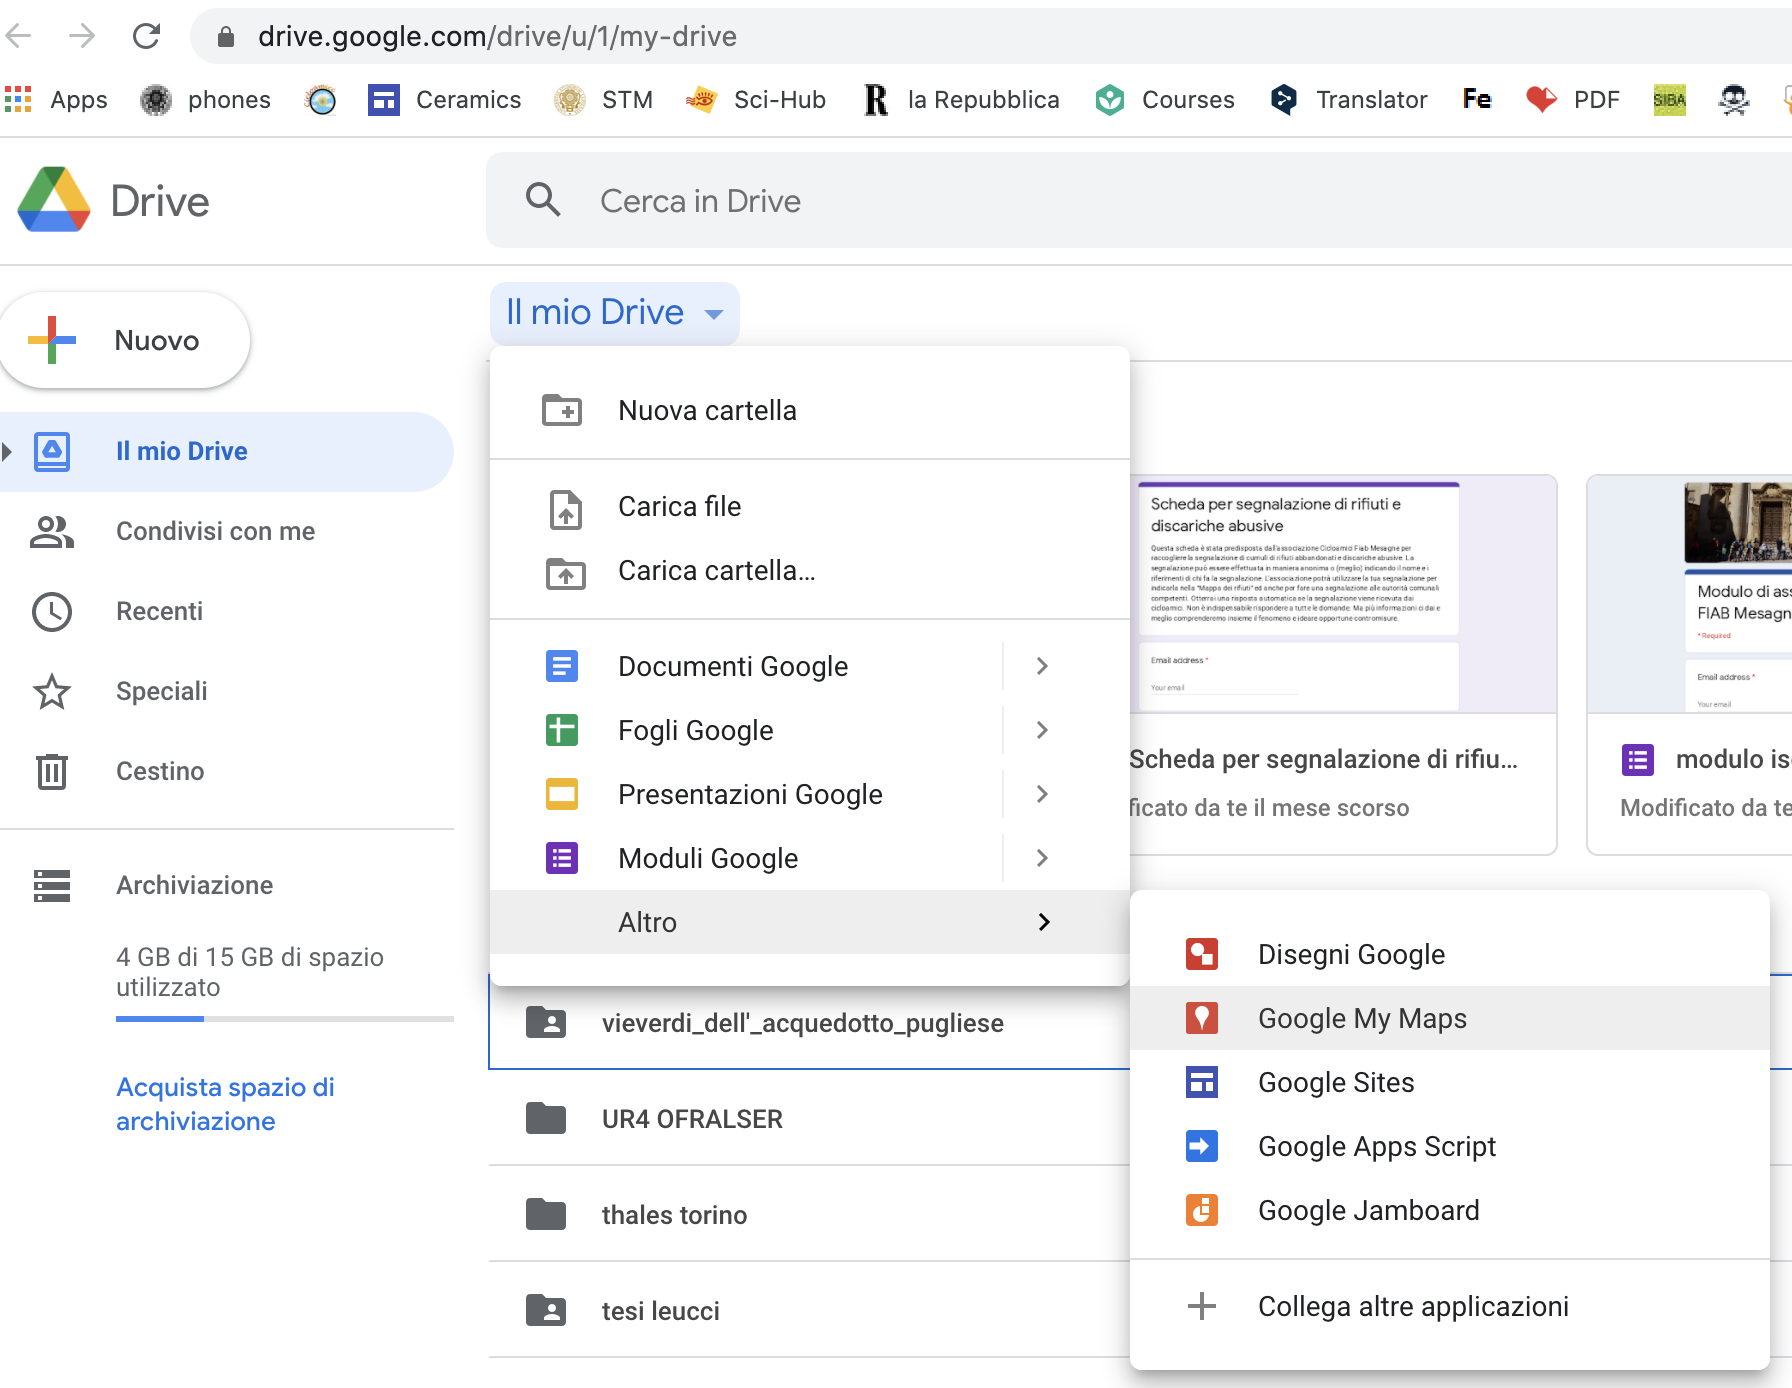Select vieverdi_dell'_acquedotto_pugliese folder row
The width and height of the screenshot is (1792, 1388).
click(809, 1022)
